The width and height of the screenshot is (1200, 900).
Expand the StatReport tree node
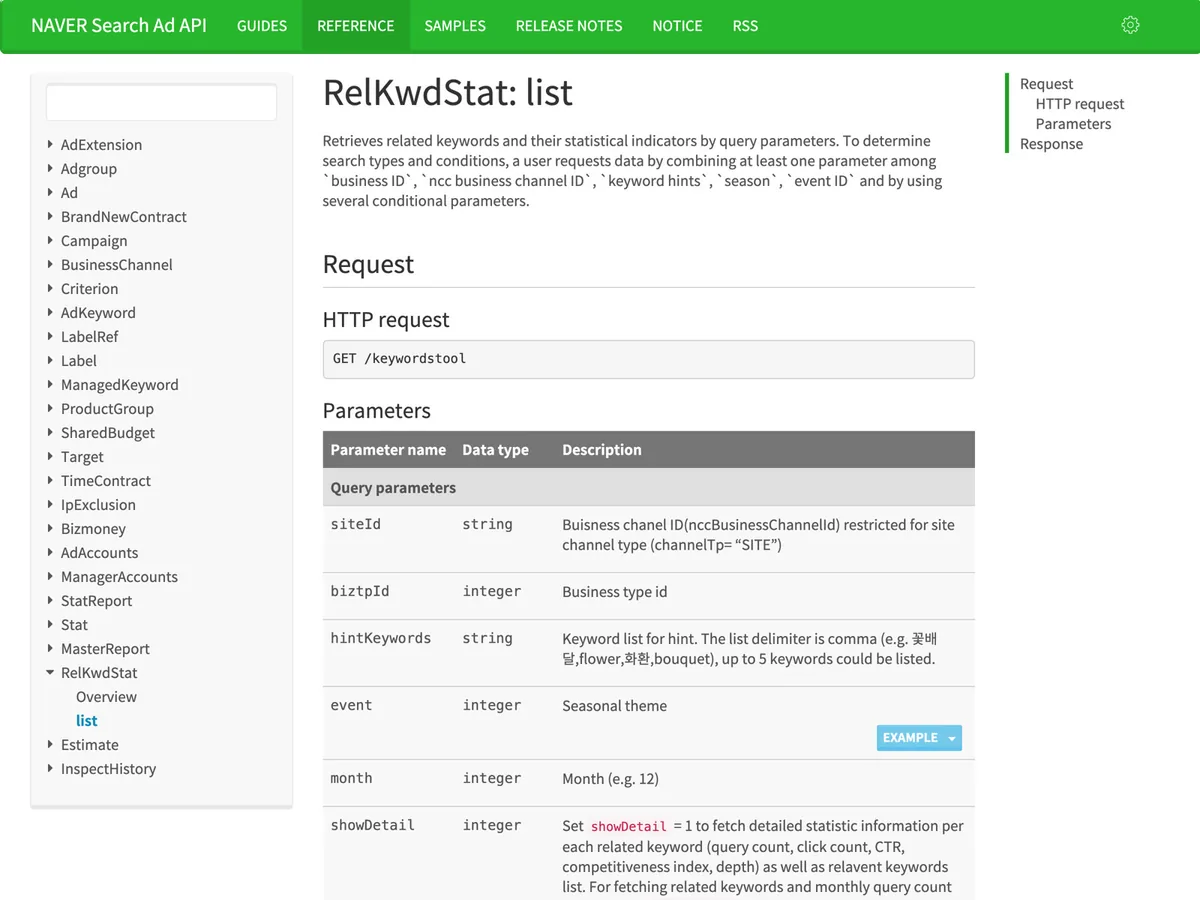(50, 601)
